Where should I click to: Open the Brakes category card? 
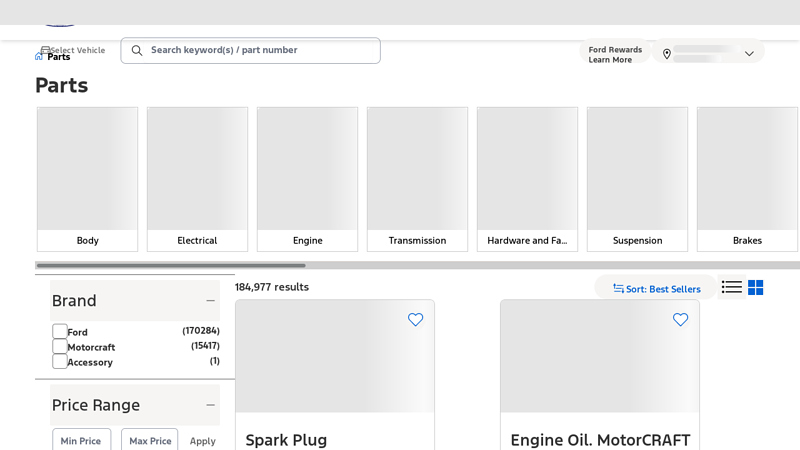(x=747, y=179)
